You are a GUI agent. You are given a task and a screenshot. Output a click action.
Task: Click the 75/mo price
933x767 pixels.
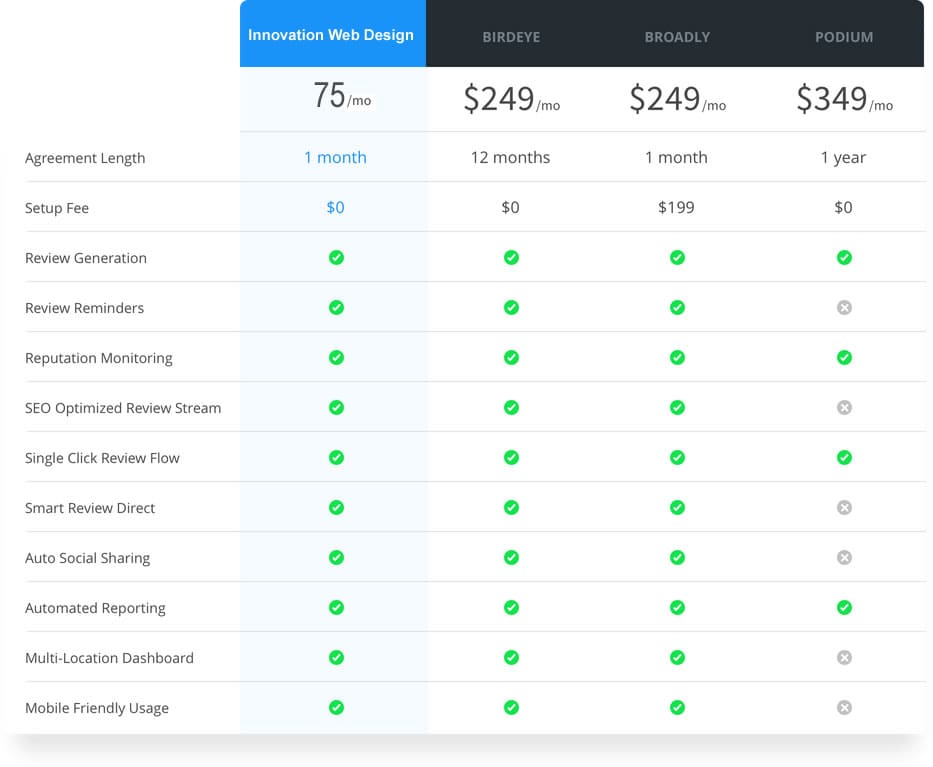[x=342, y=96]
